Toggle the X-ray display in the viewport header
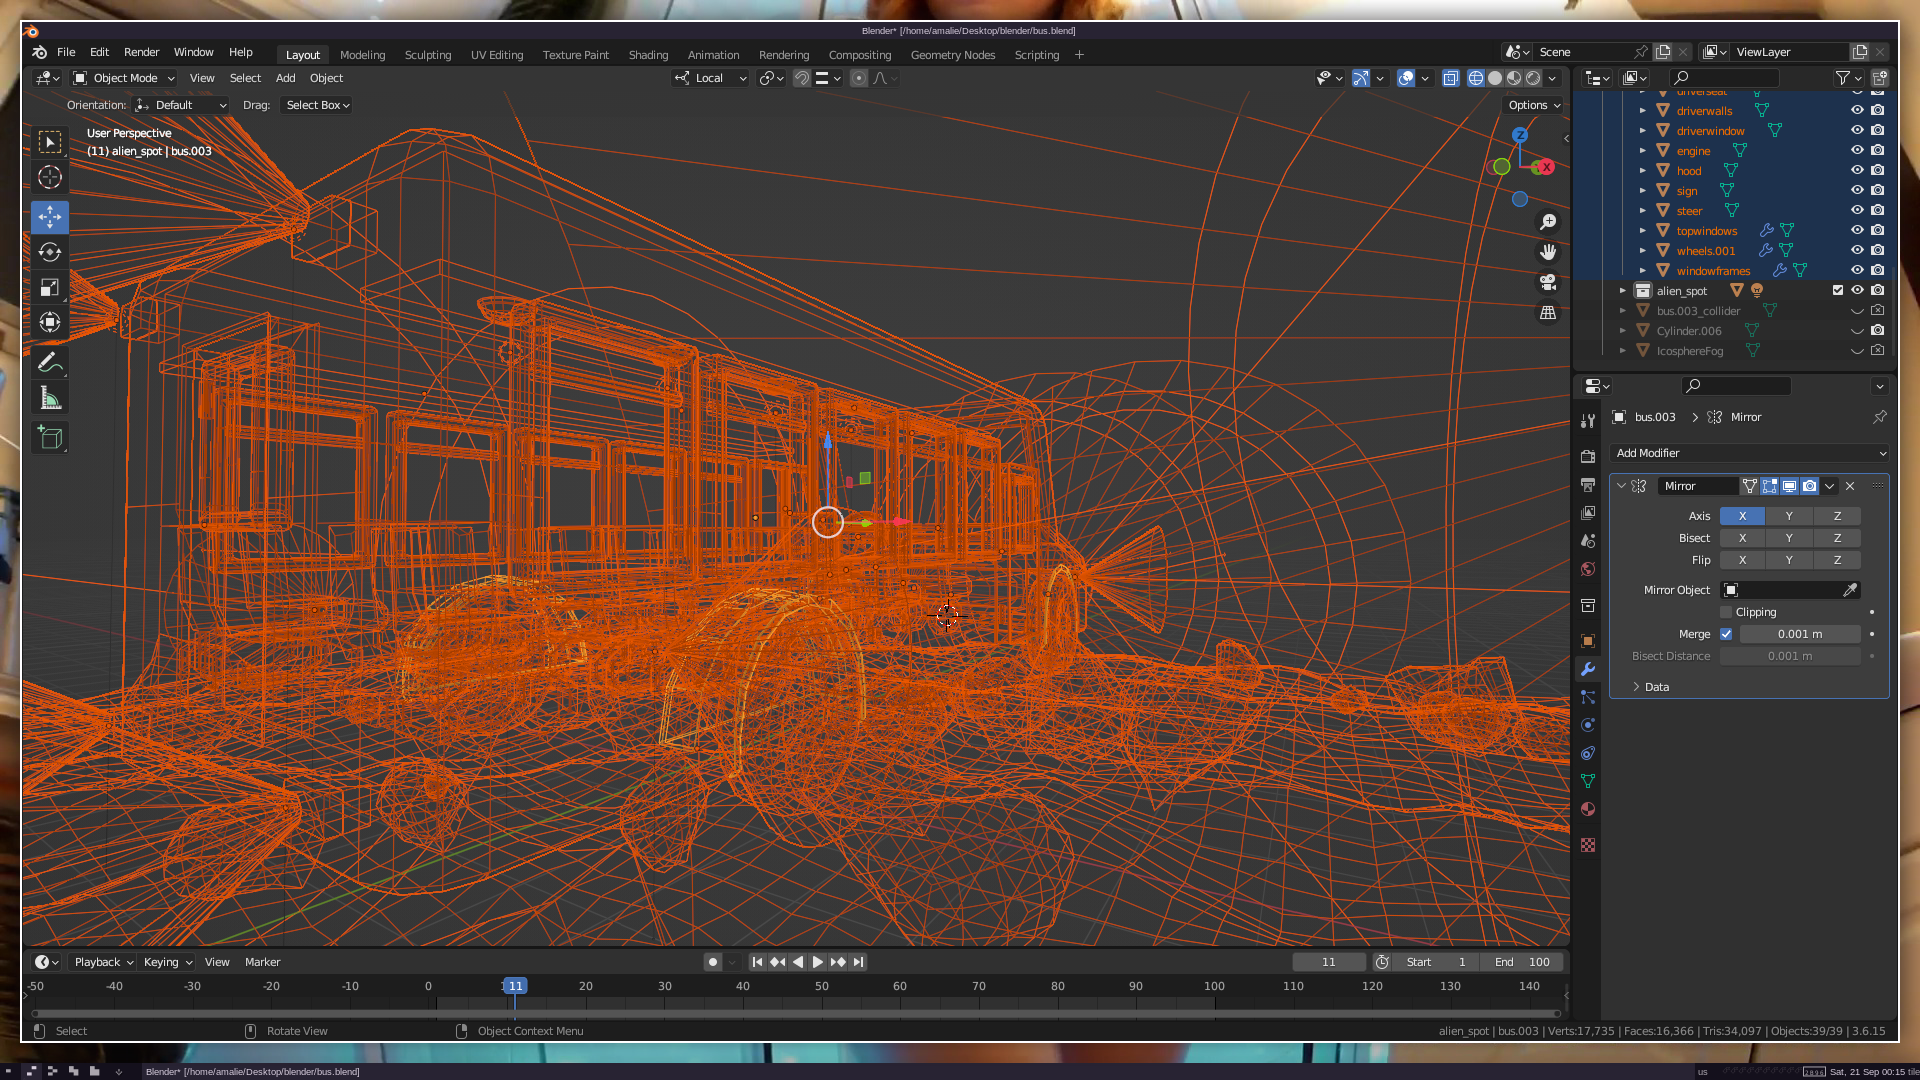 click(1450, 78)
